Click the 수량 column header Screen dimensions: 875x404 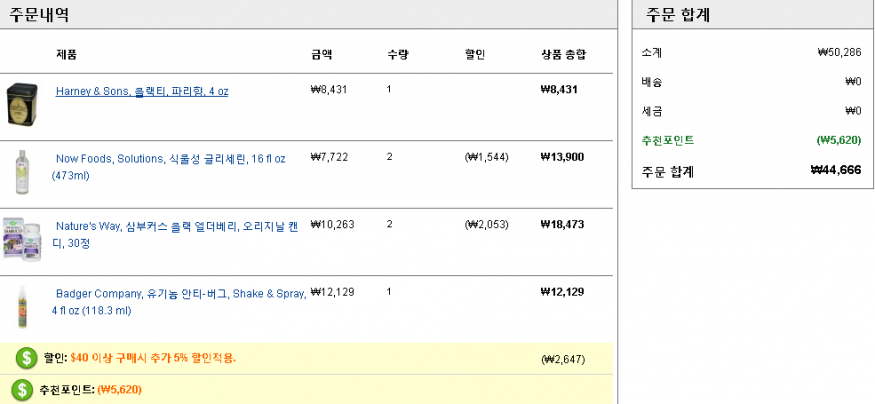[397, 55]
